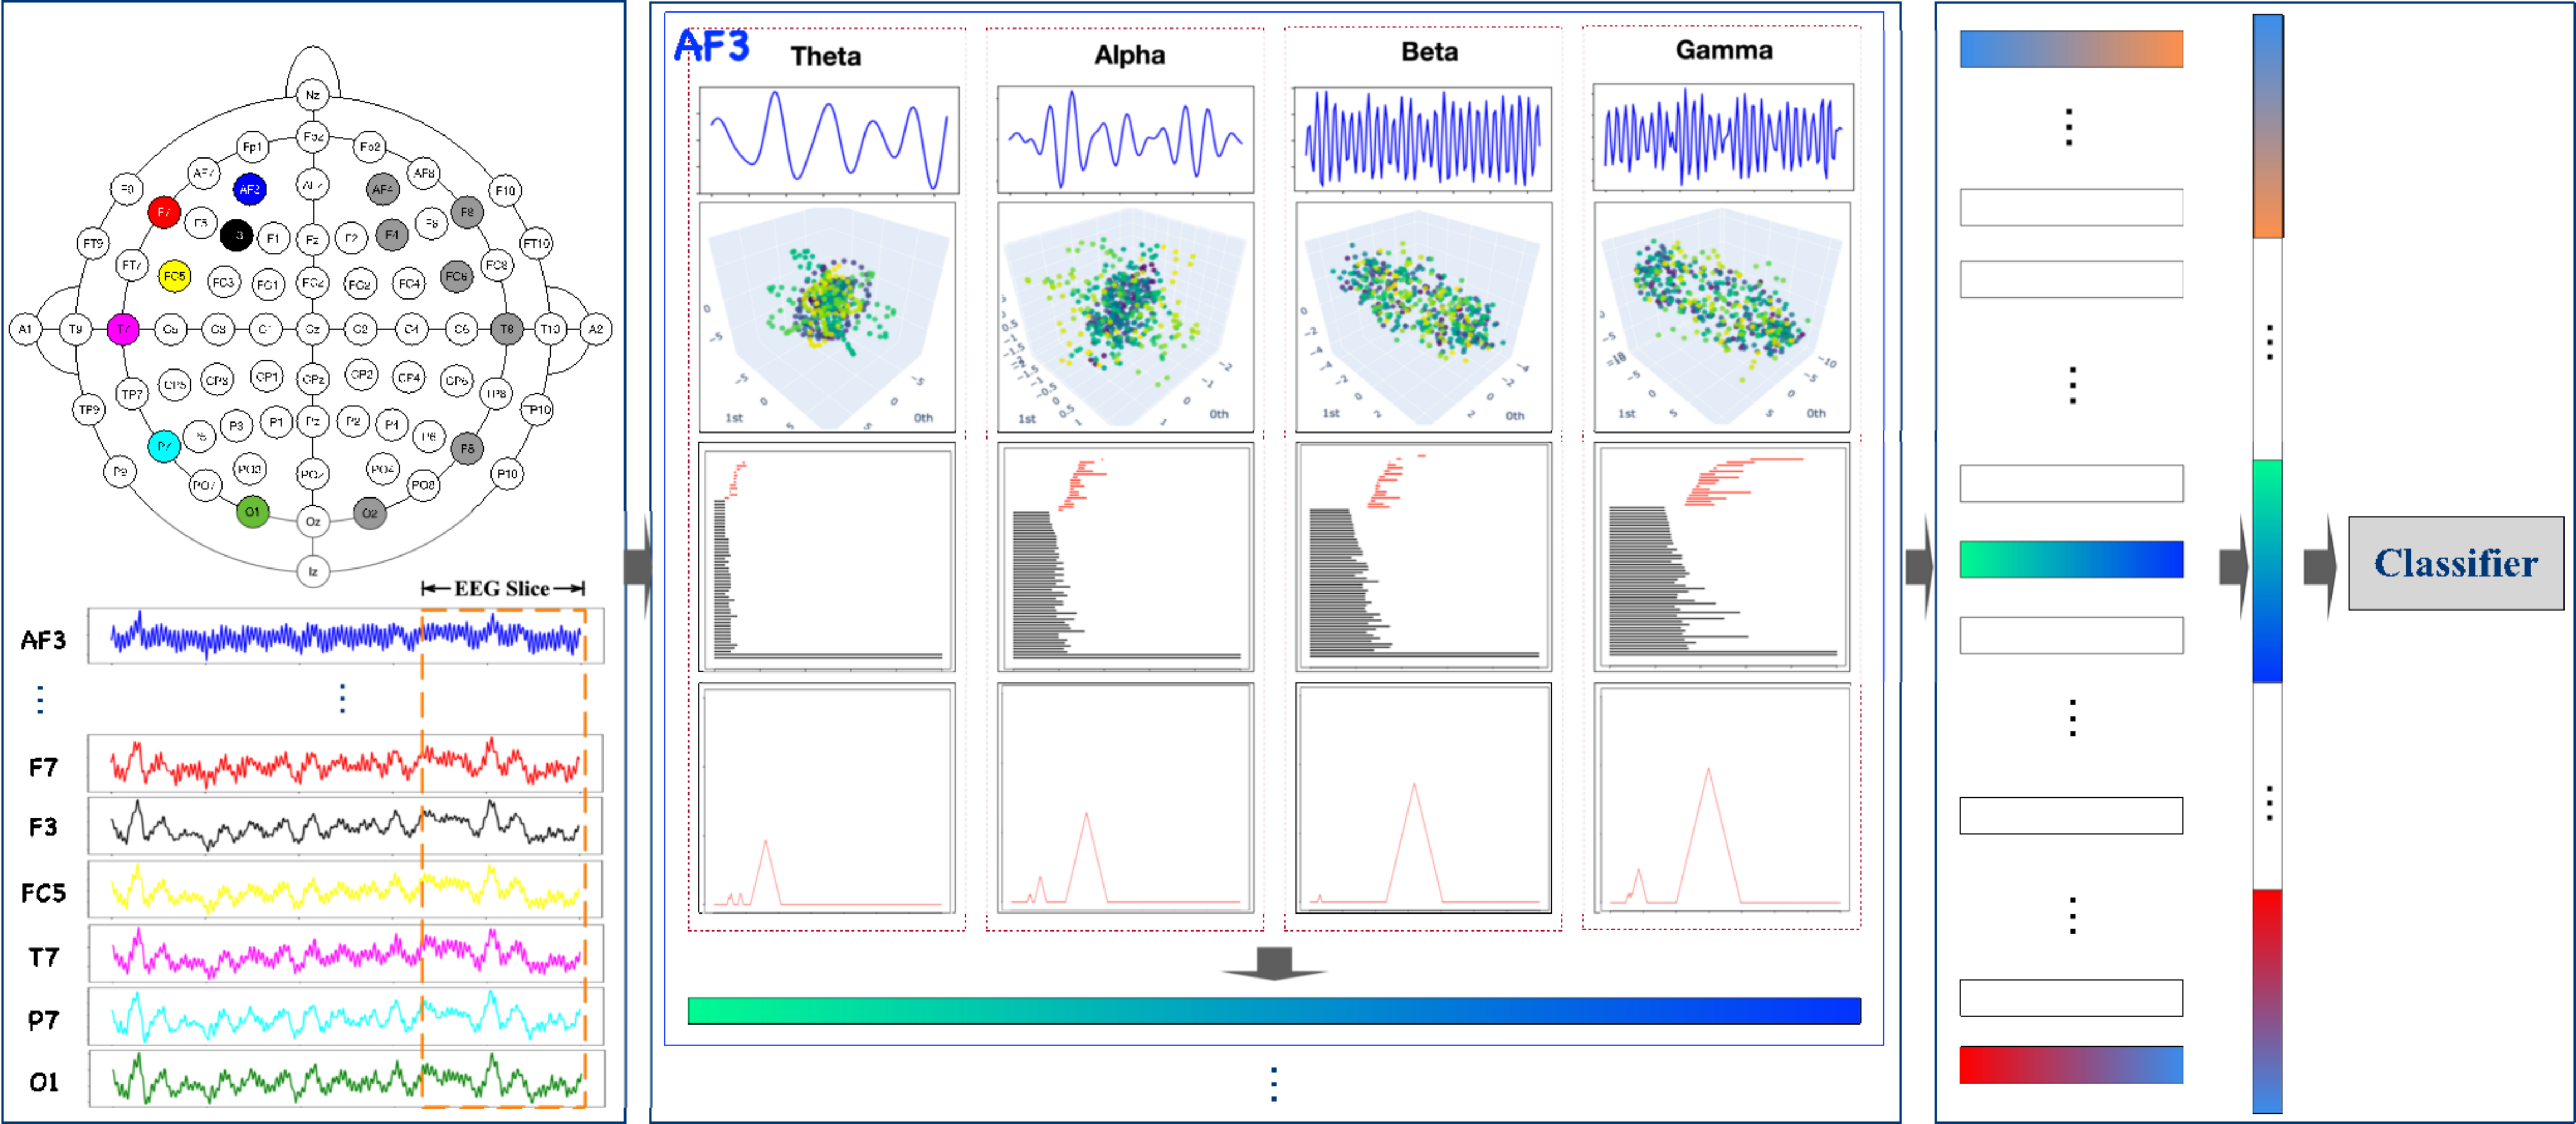
Task: Open the Beta band waveform plot
Action: pos(1423,139)
